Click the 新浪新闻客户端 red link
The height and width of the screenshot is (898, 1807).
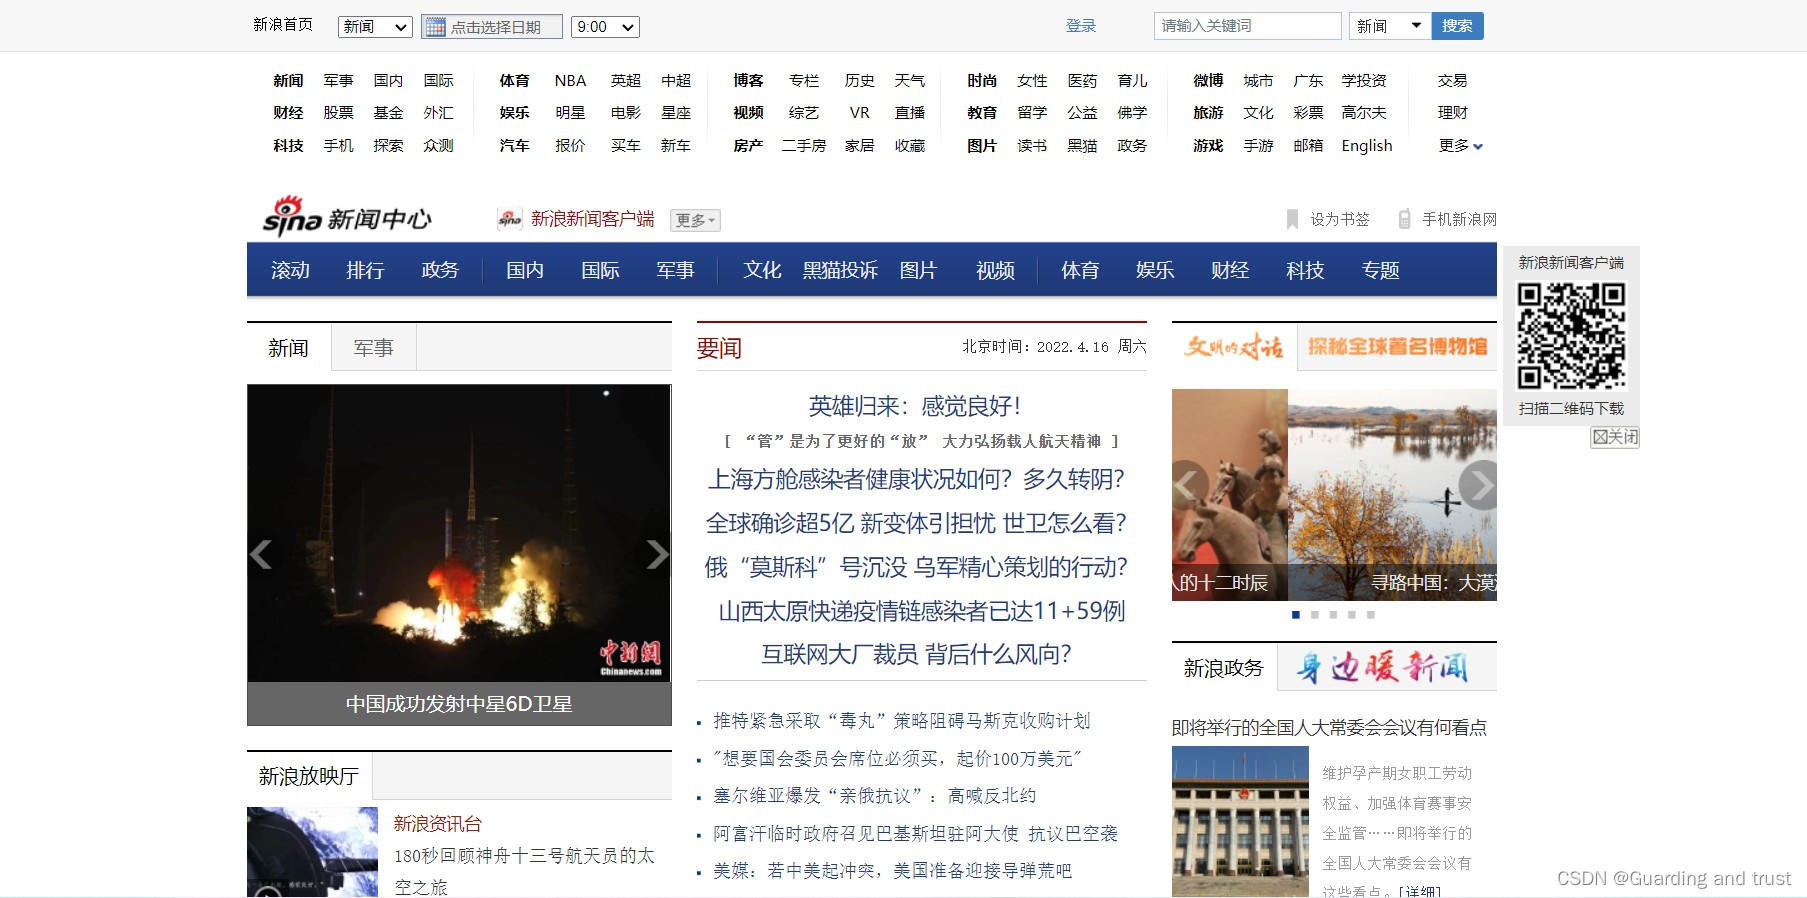pyautogui.click(x=593, y=219)
